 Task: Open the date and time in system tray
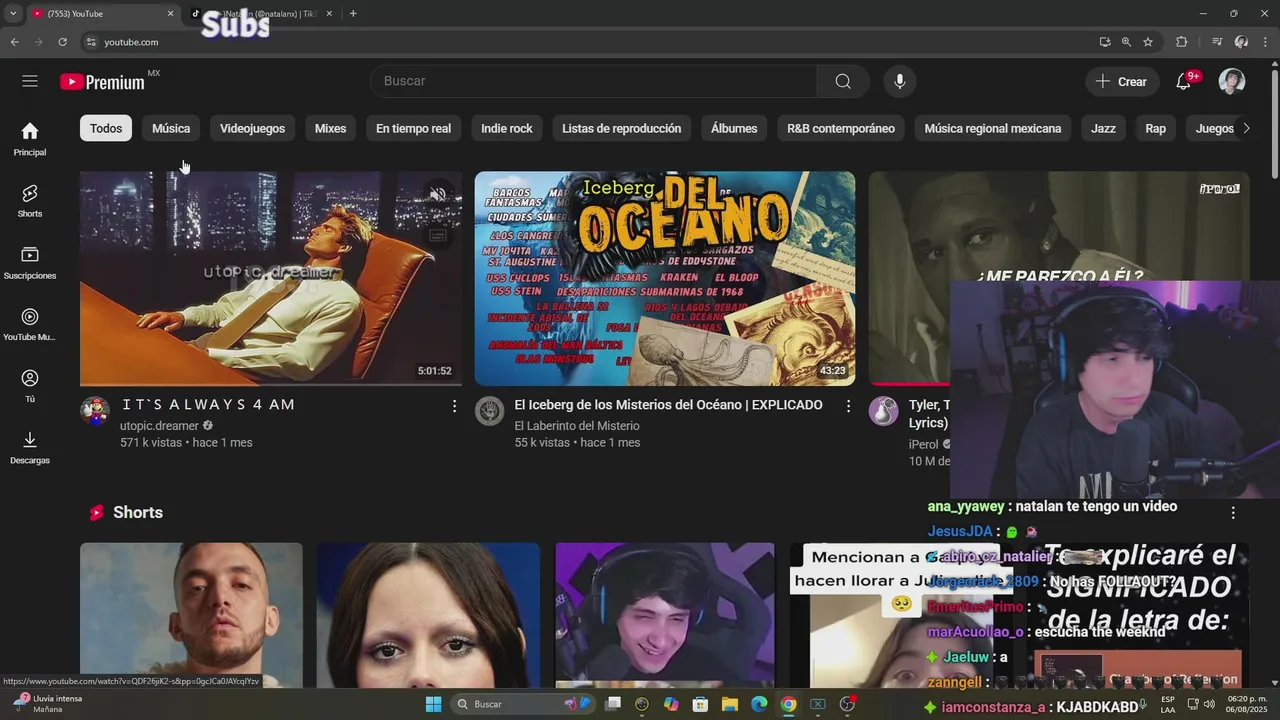(x=1248, y=704)
